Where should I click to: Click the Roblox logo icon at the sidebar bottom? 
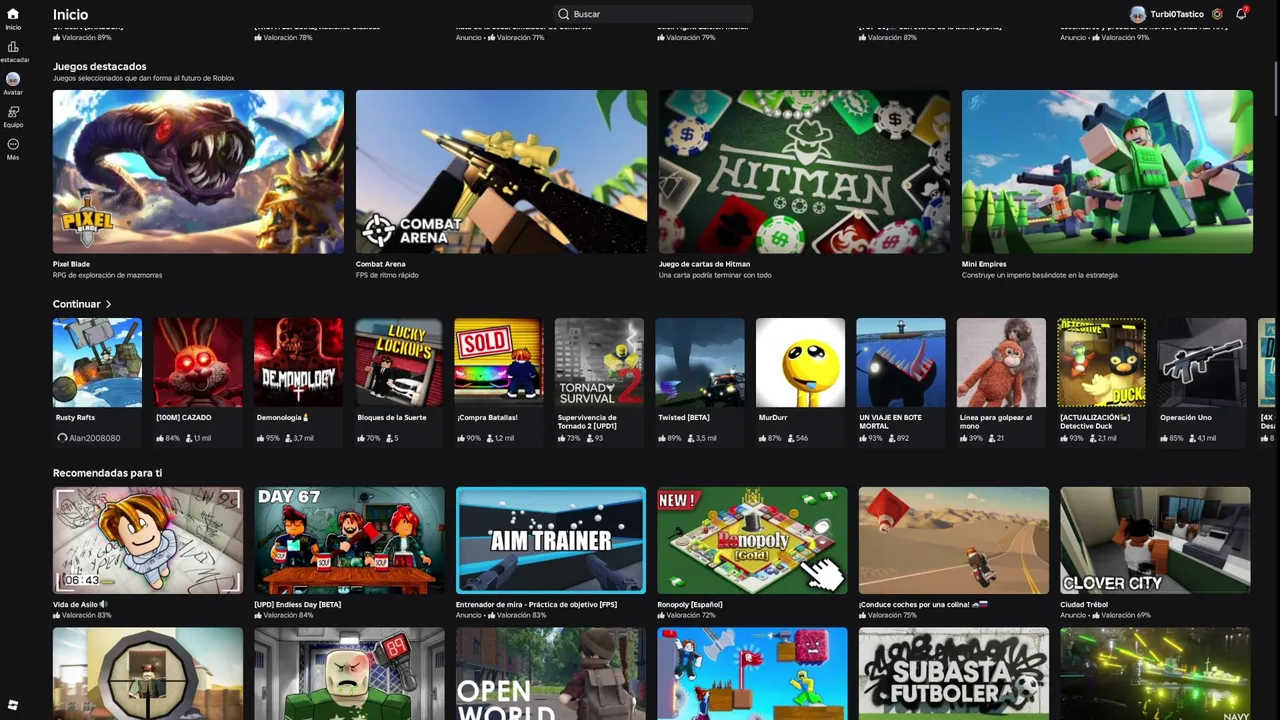13,705
